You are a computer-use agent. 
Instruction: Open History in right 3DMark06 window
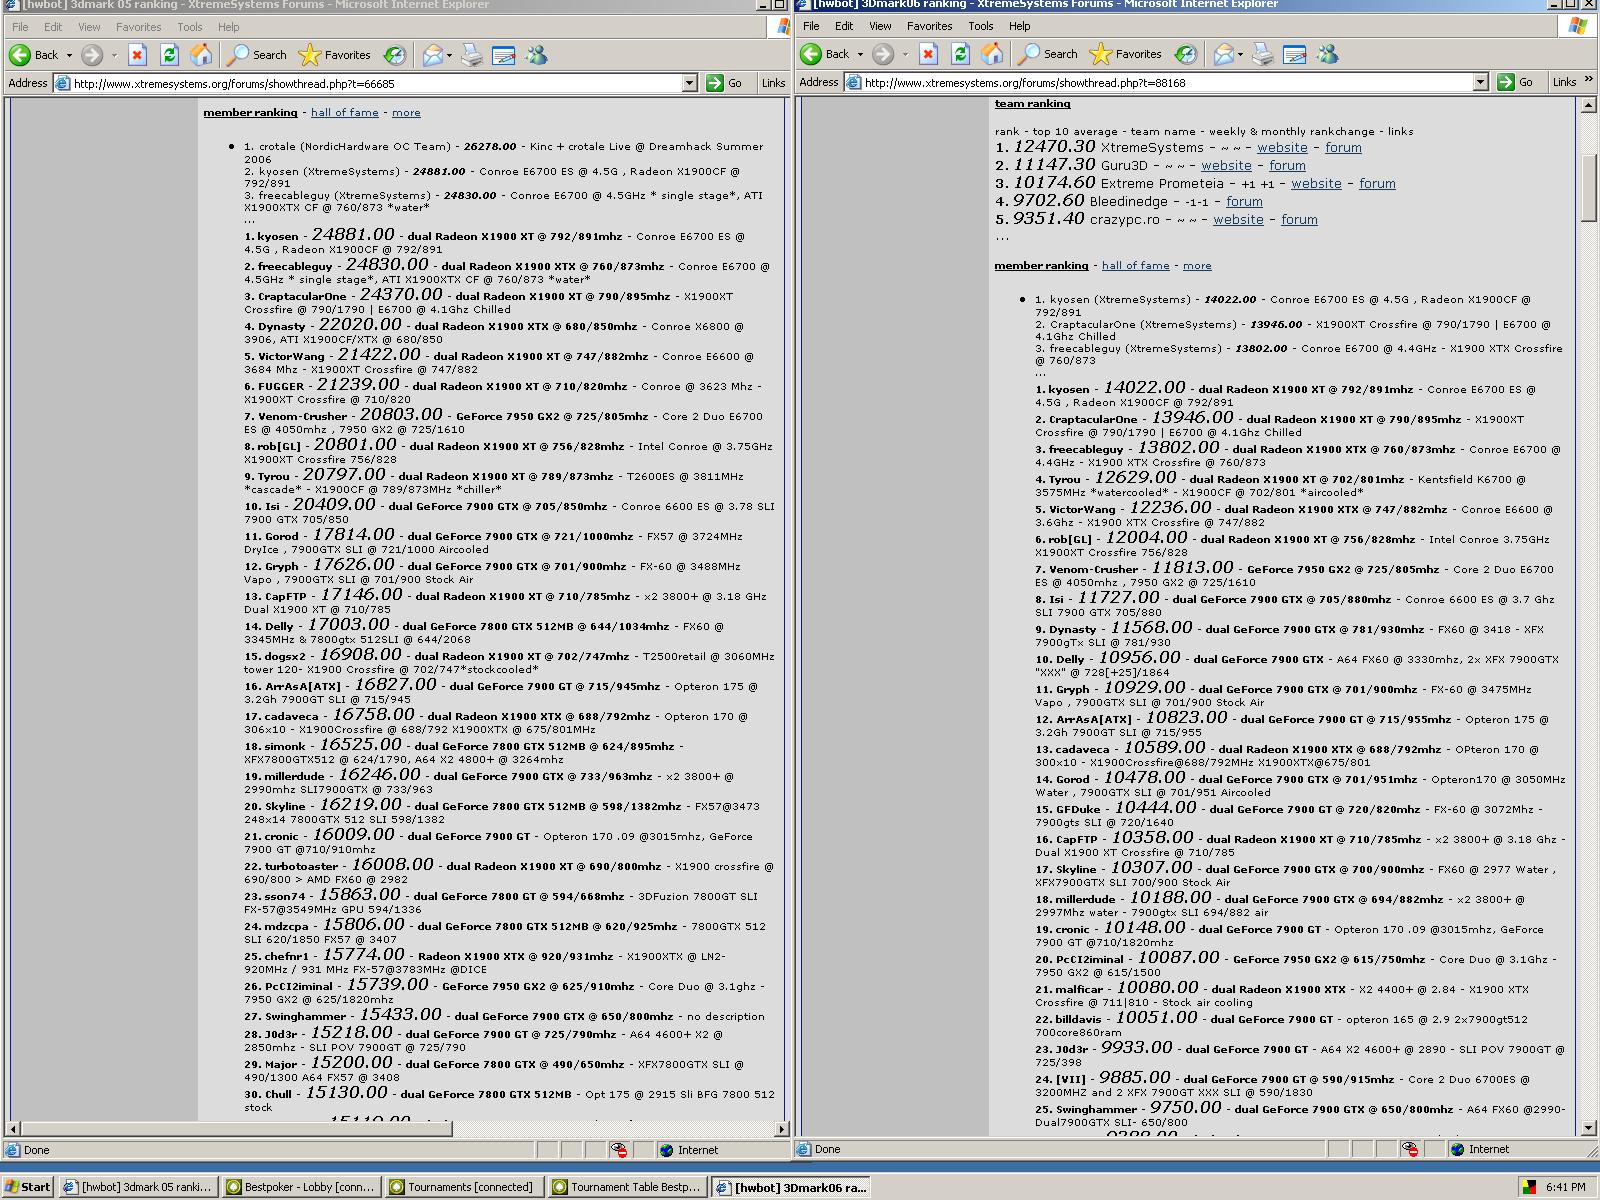[1186, 54]
